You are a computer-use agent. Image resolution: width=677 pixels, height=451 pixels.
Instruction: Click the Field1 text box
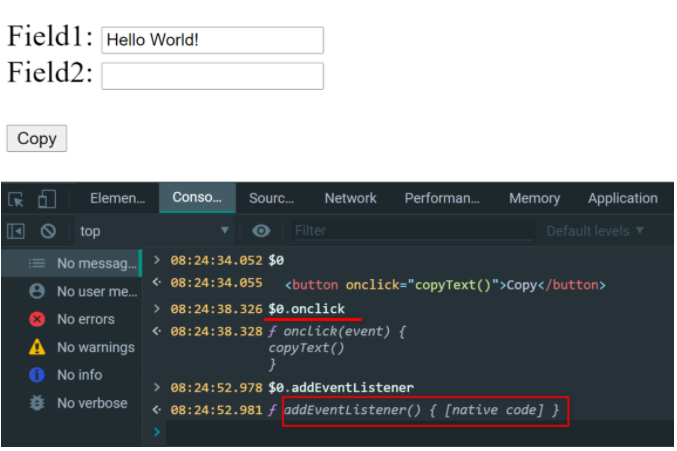point(212,40)
